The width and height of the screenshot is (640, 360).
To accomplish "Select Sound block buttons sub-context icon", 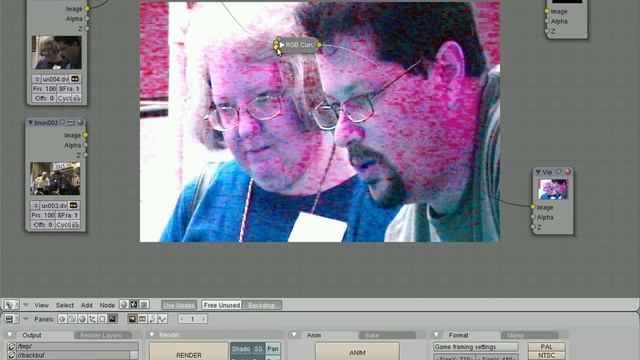I will (162, 319).
